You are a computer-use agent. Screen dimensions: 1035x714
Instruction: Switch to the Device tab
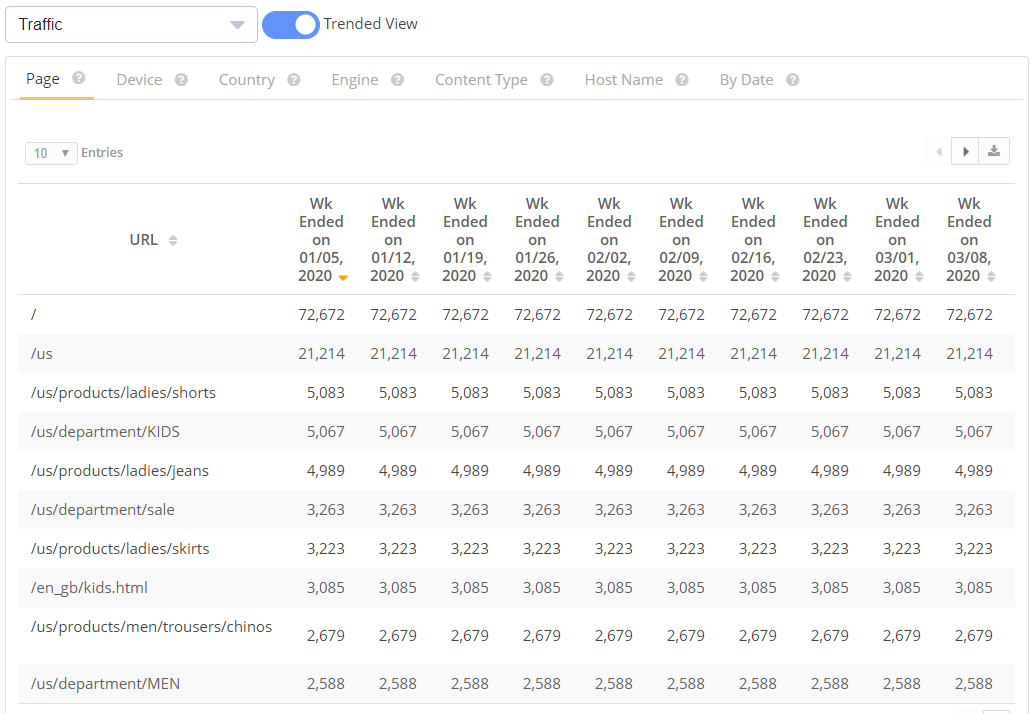point(139,80)
